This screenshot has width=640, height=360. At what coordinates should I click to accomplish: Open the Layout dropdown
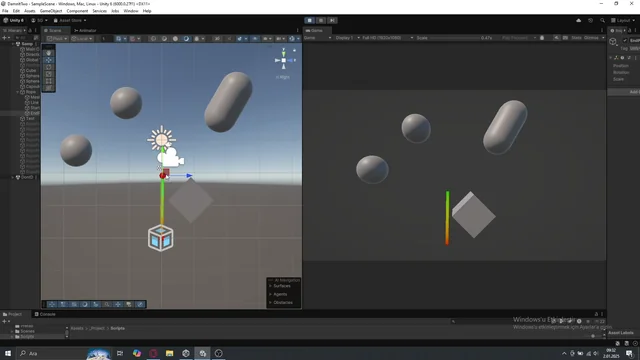click(x=623, y=20)
